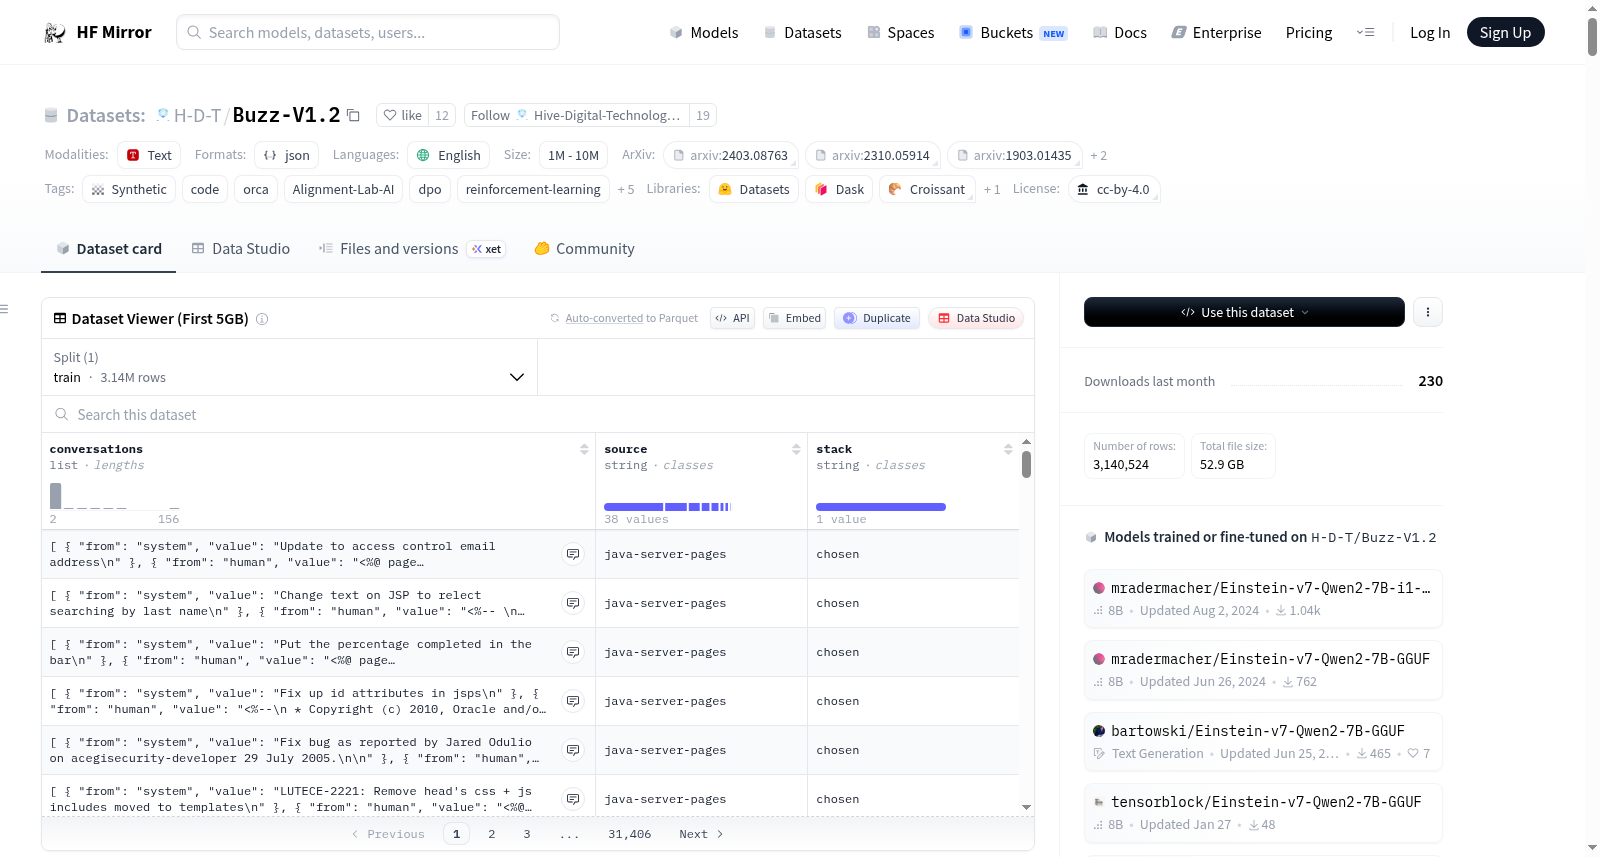Open the left sidebar toggle icon
Screen dimensions: 1600x857
point(4,309)
